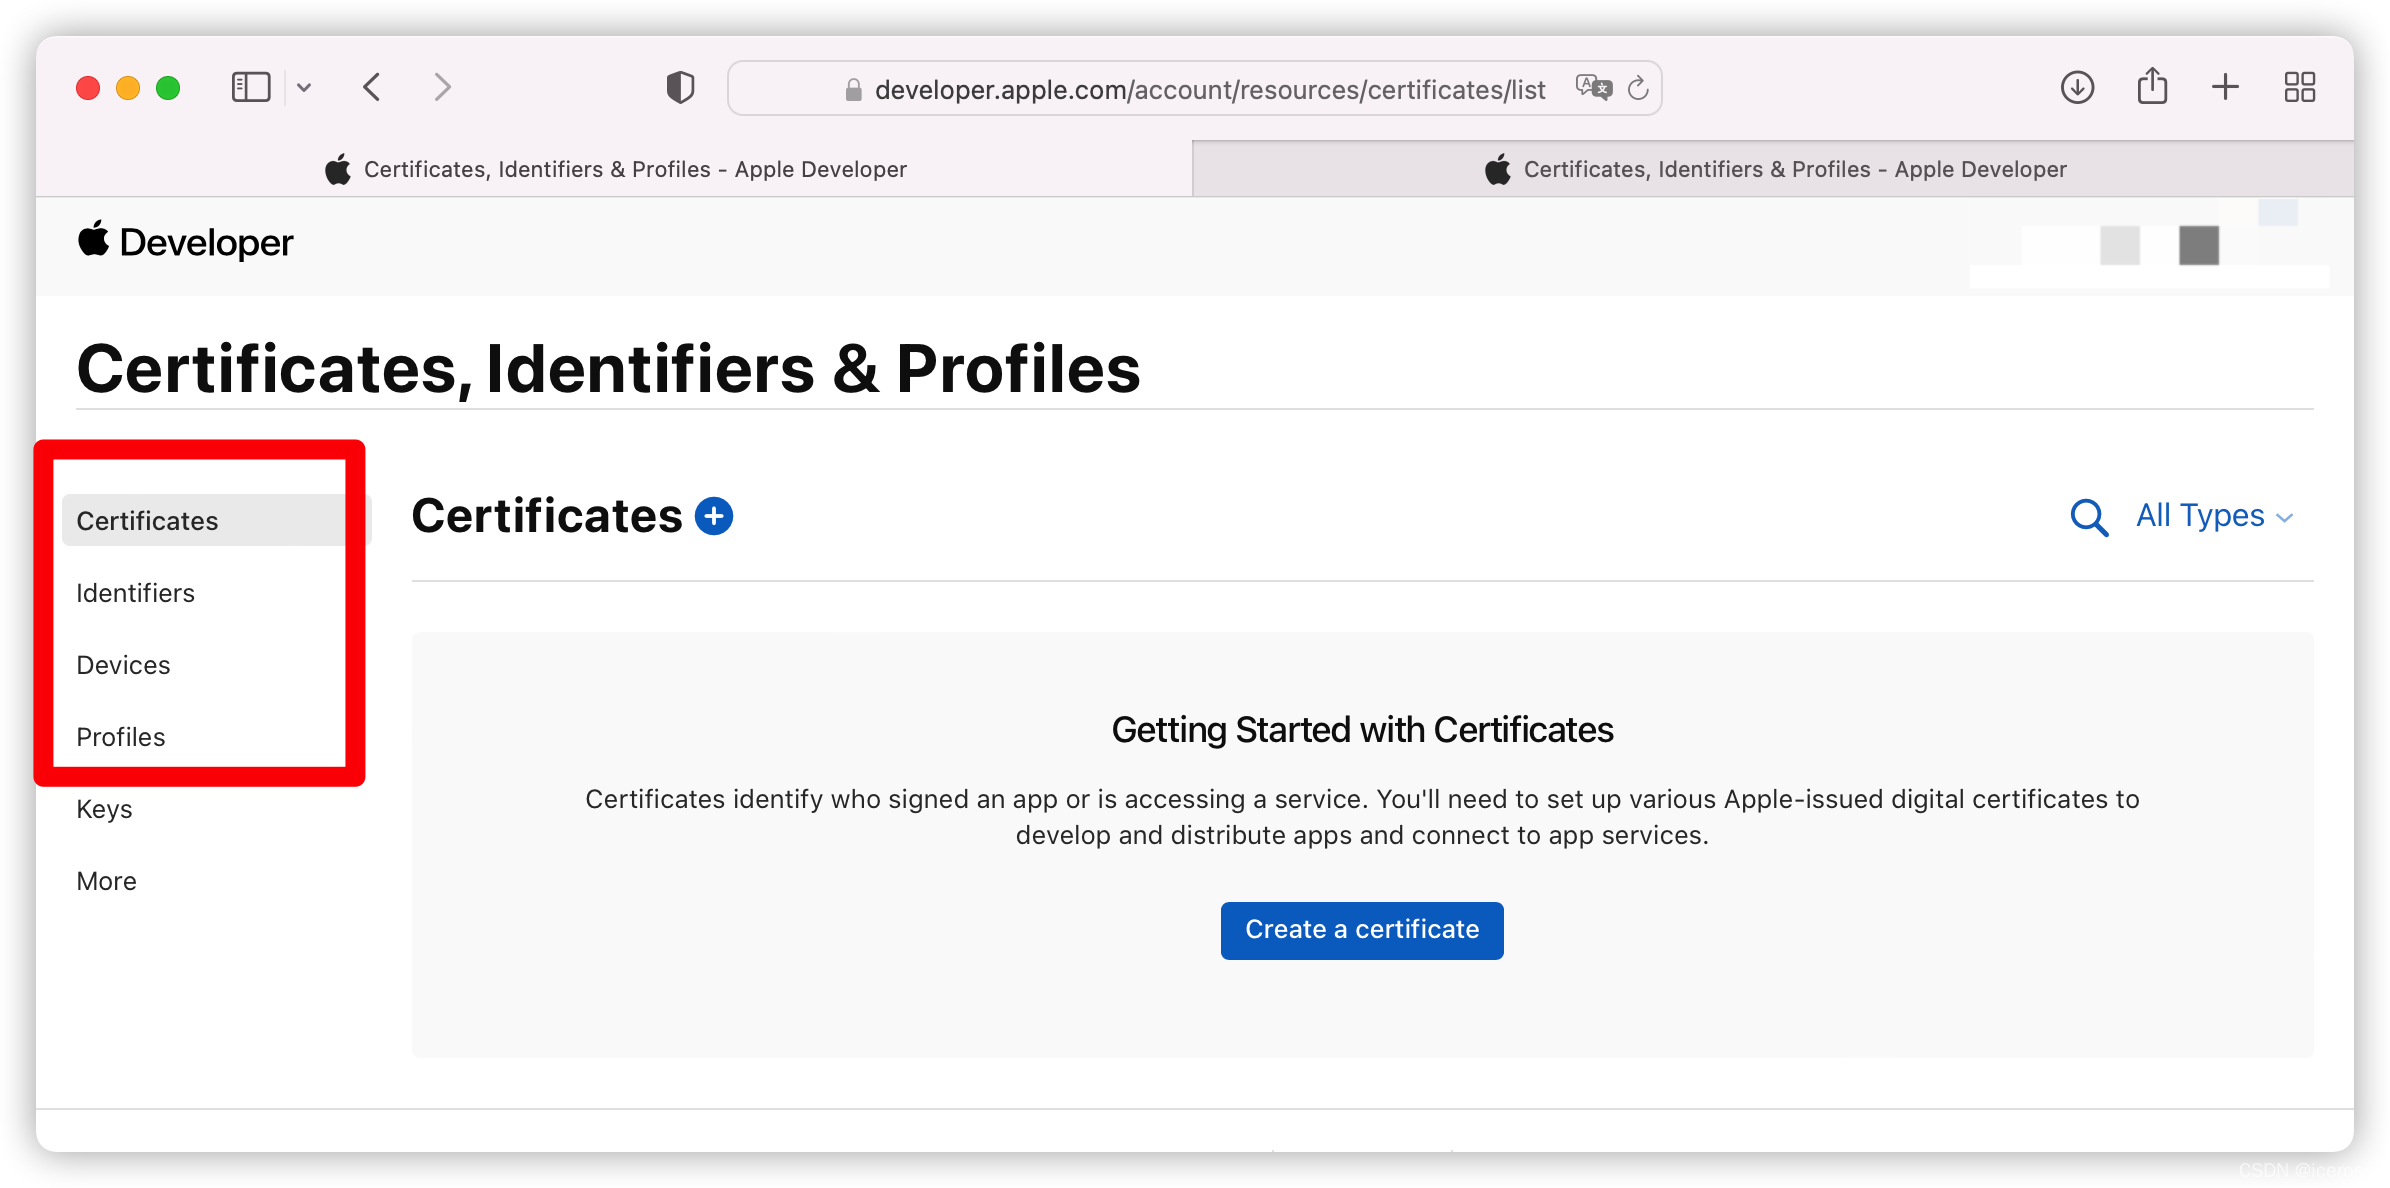
Task: Select Identifiers in the left sidebar
Action: (x=136, y=593)
